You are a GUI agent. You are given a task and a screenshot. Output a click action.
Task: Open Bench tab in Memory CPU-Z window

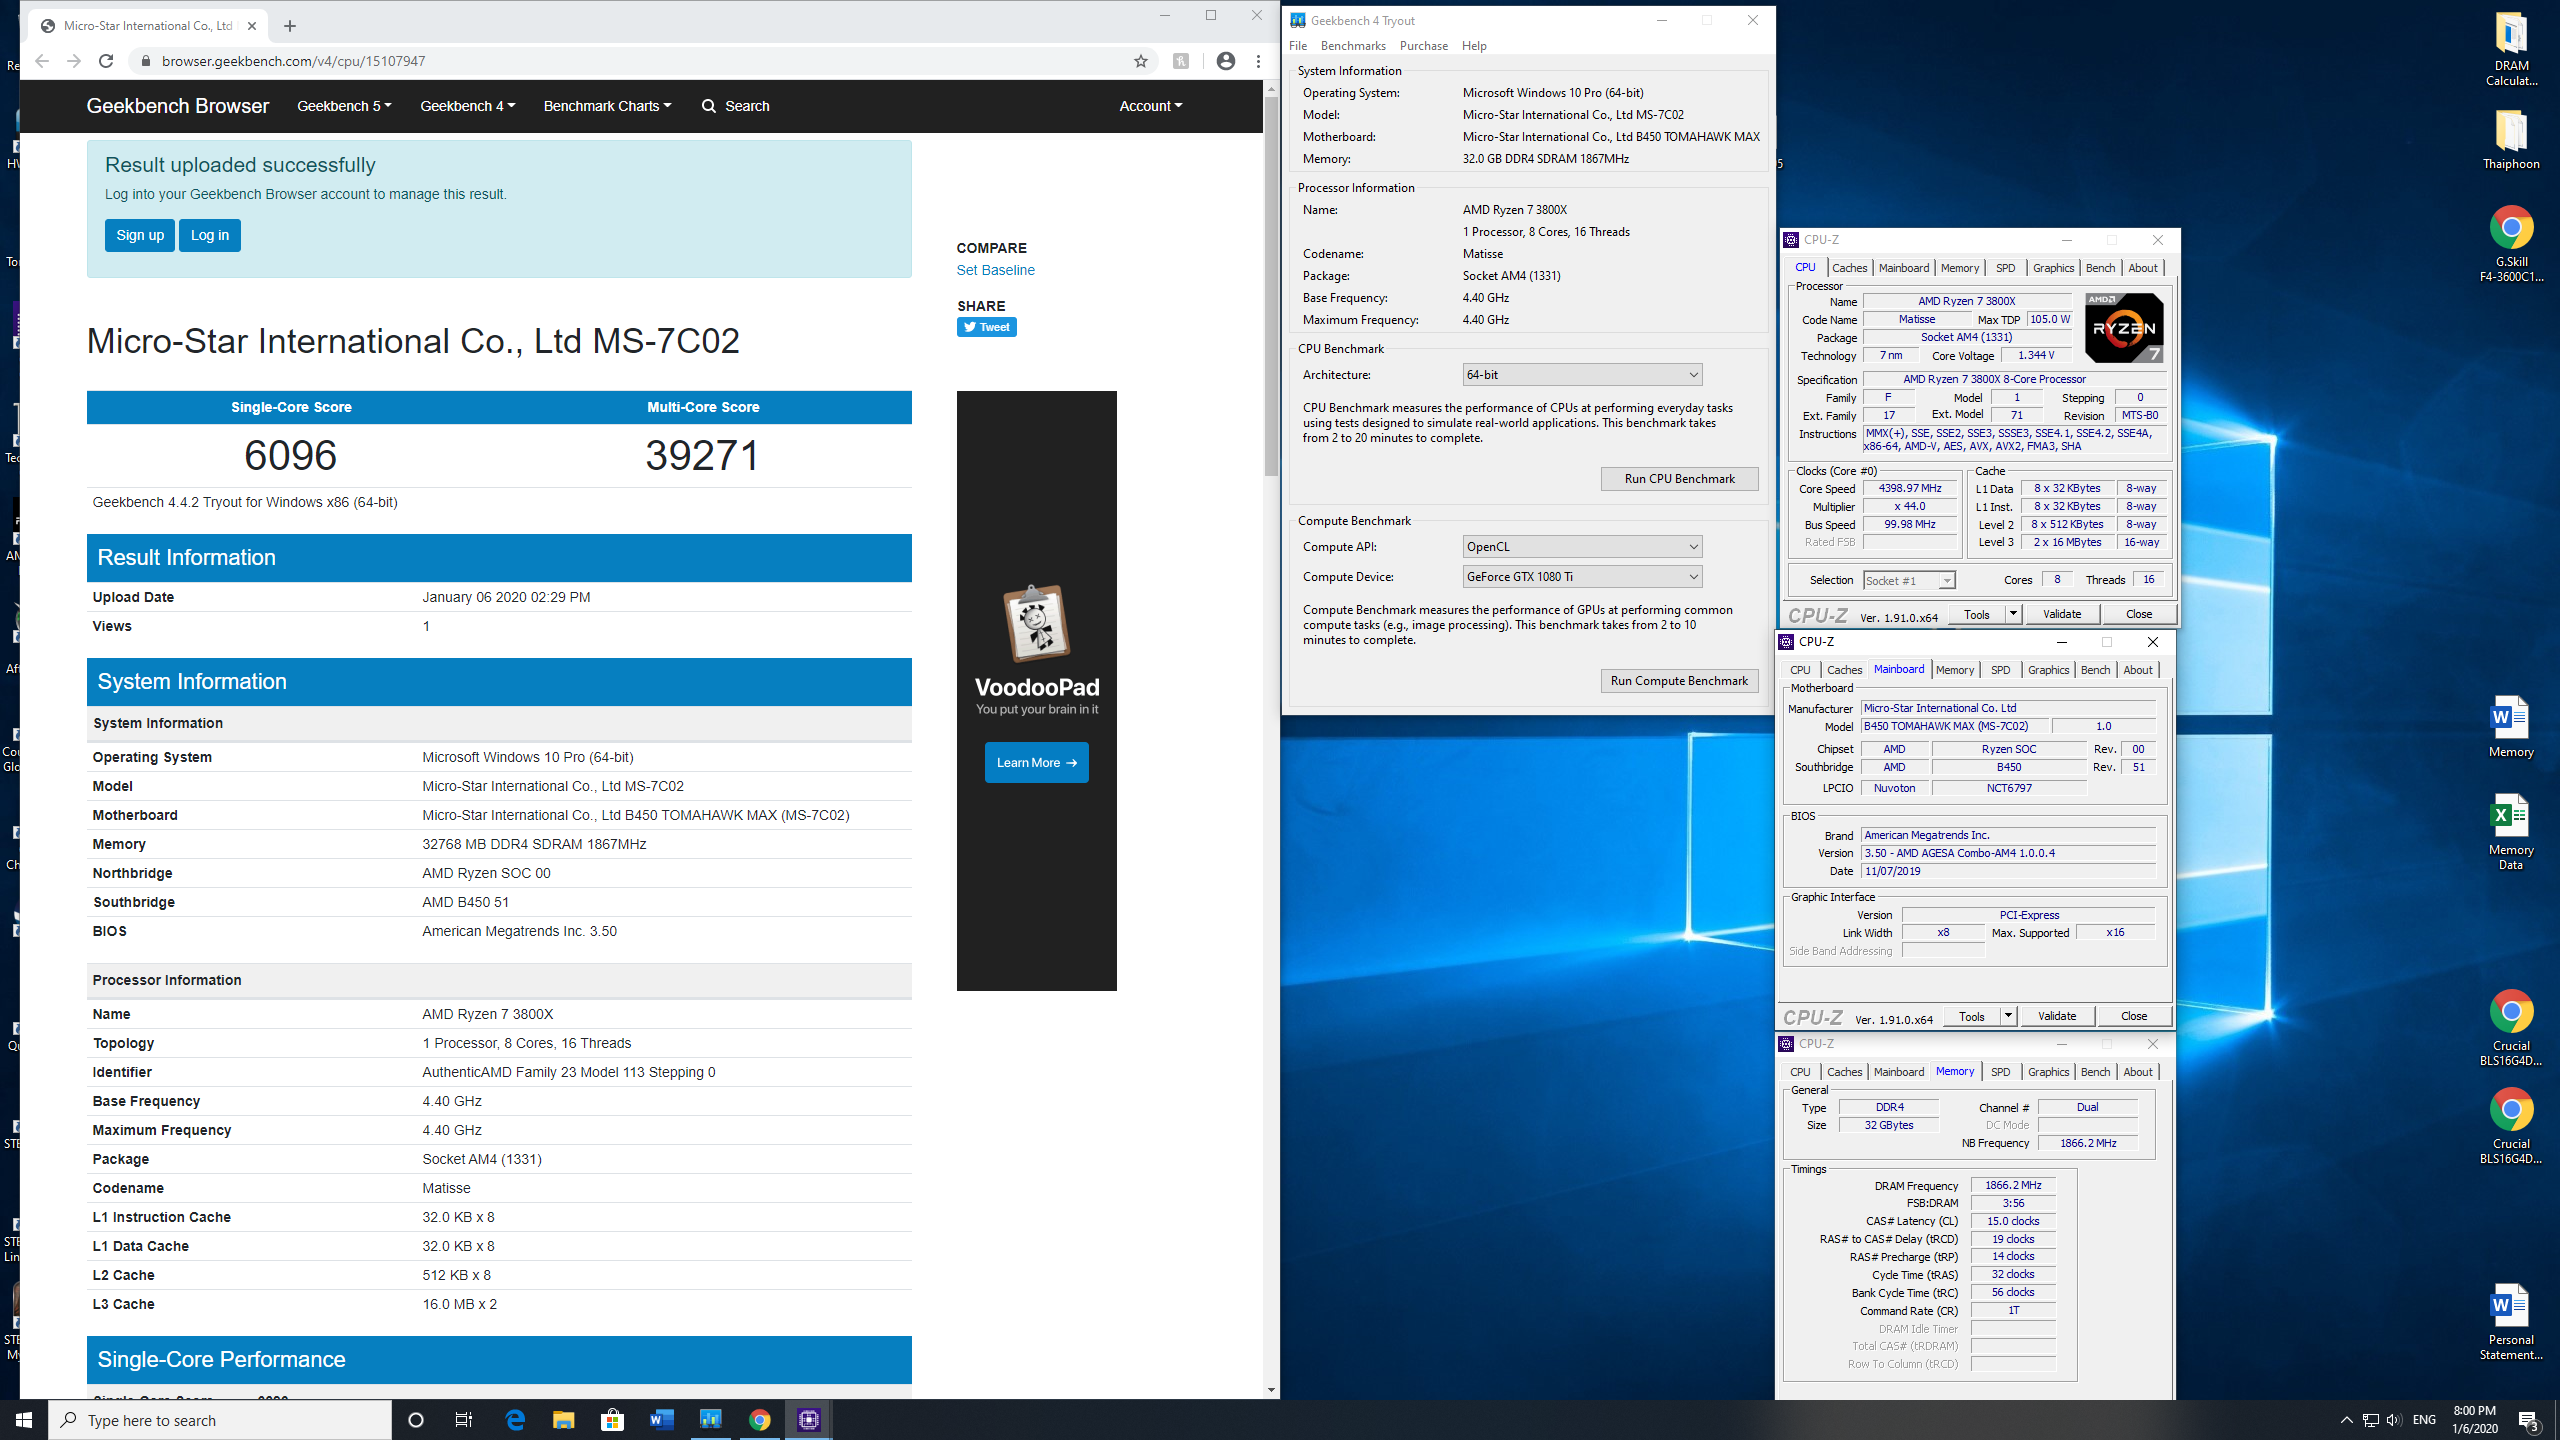tap(2095, 1072)
